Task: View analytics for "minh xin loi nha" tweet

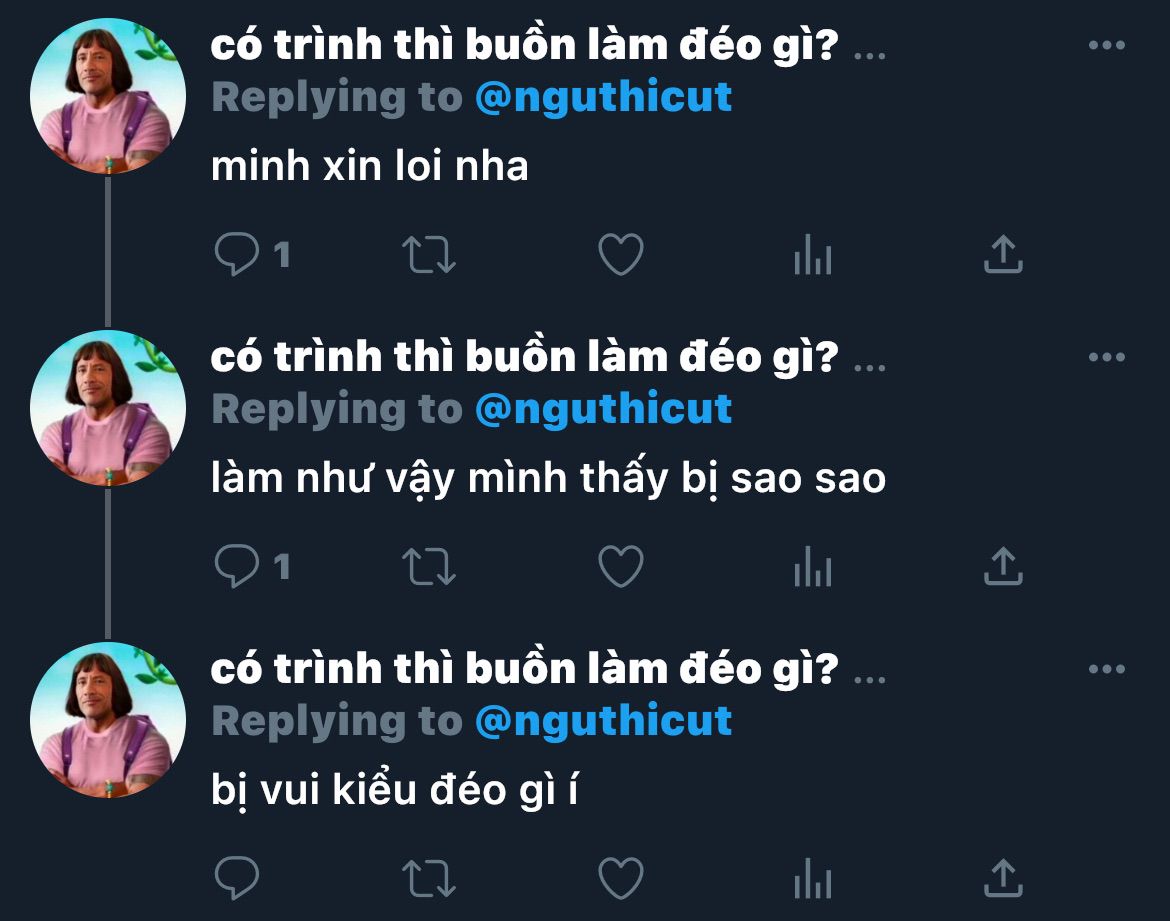Action: point(813,254)
